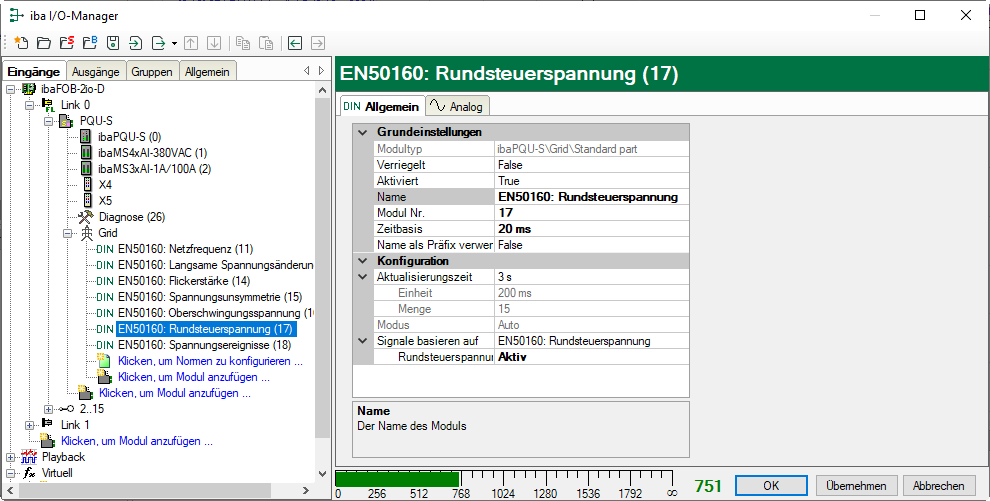Screen dimensions: 990x501
Task: Click the folder icon with red S
Action: [x=66, y=43]
